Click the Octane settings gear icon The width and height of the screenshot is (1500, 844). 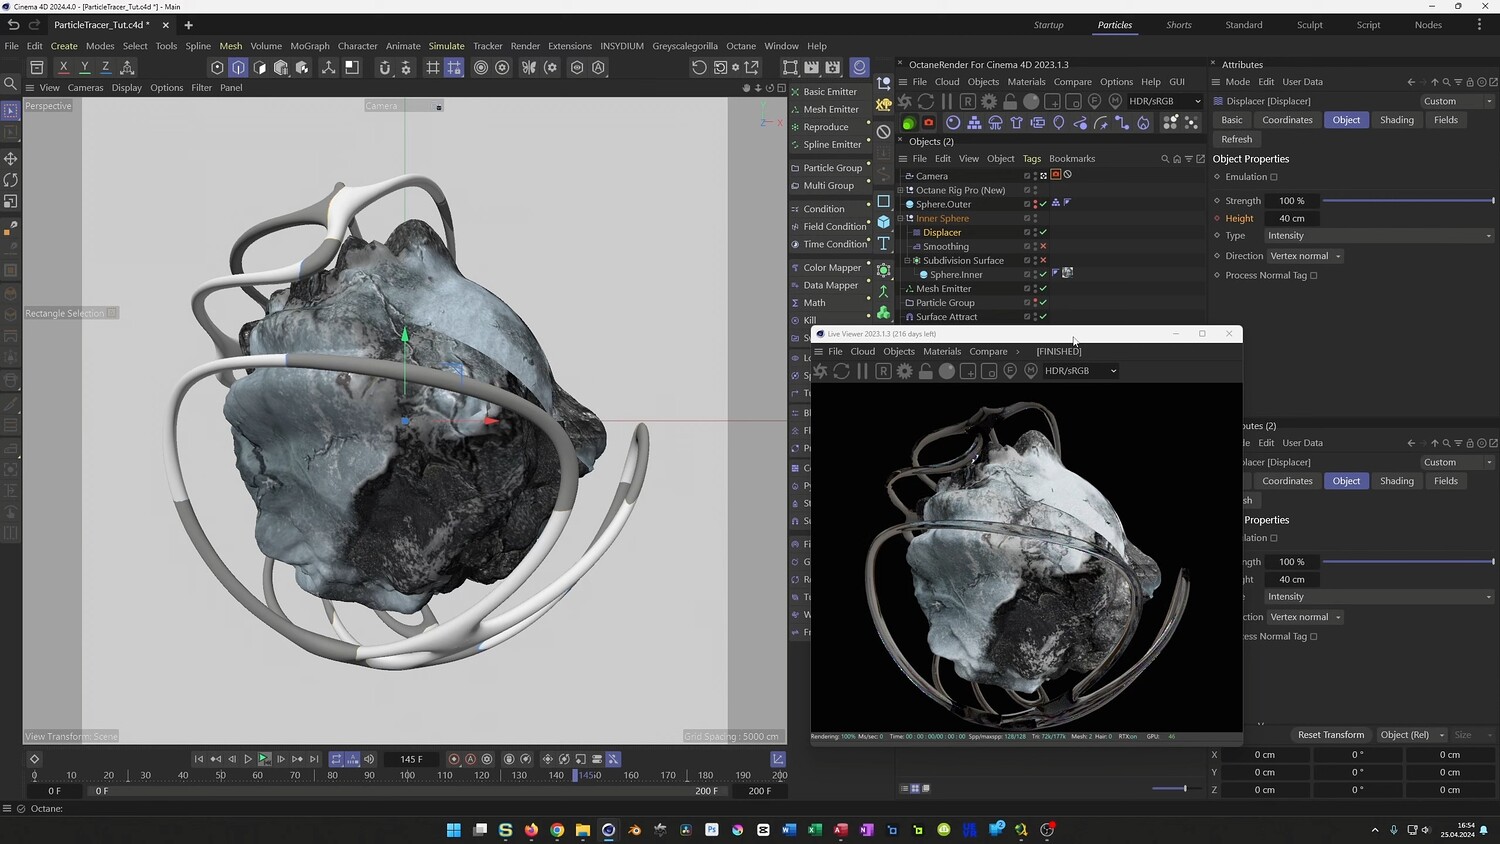coord(989,101)
